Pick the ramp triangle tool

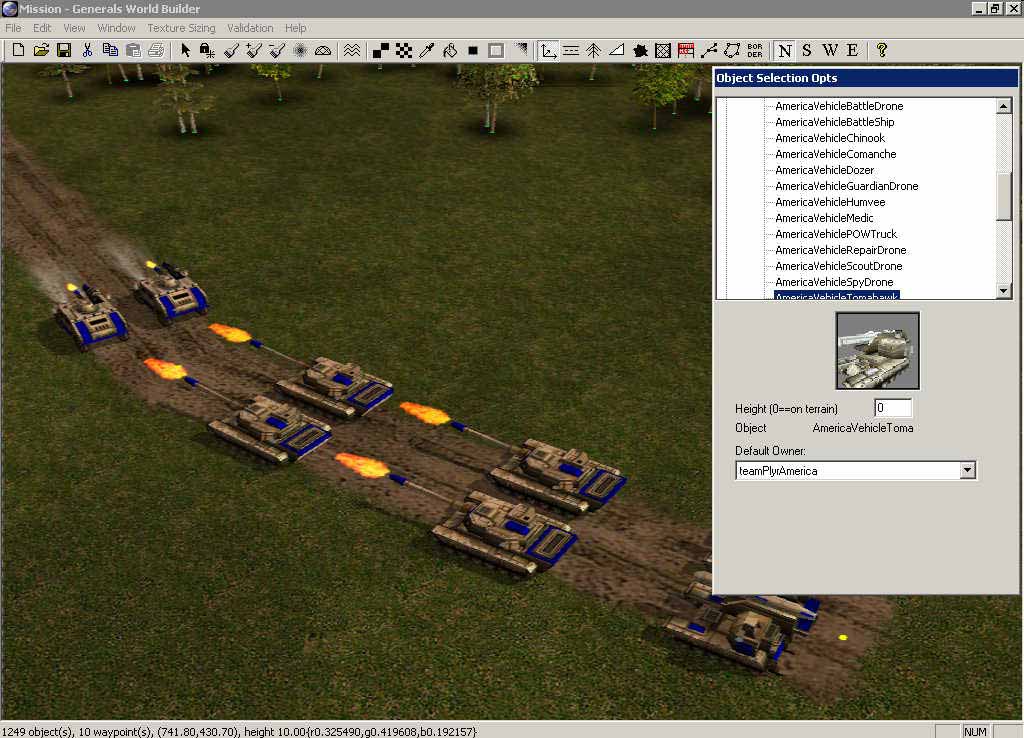(x=616, y=50)
